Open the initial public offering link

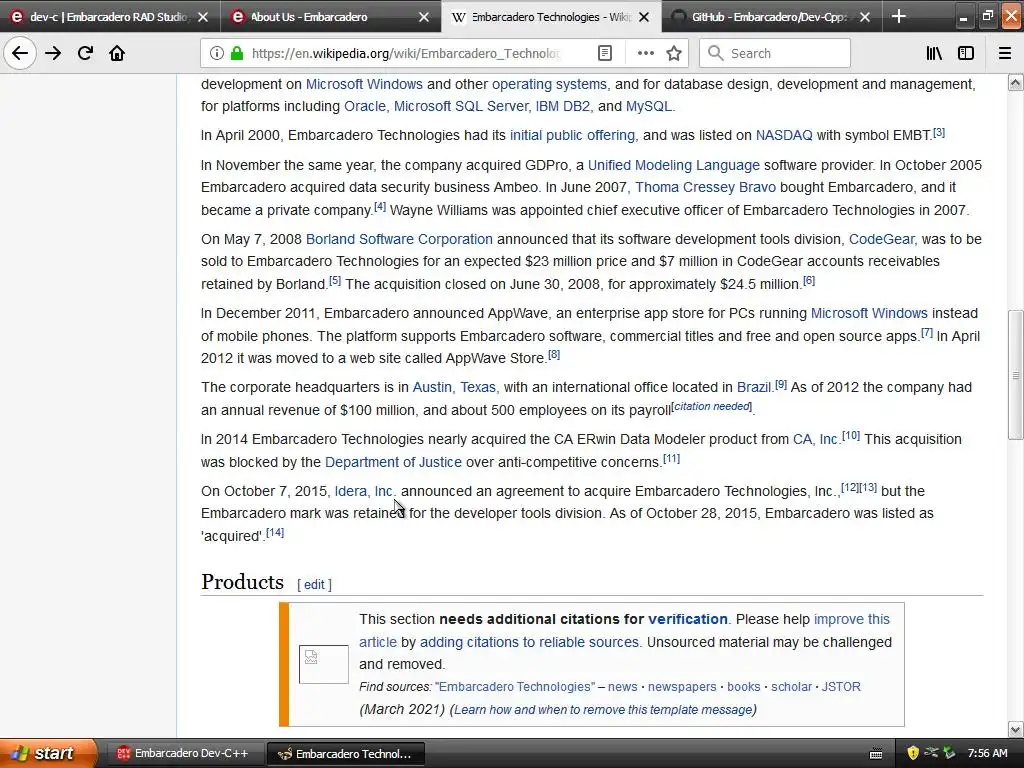tap(572, 135)
